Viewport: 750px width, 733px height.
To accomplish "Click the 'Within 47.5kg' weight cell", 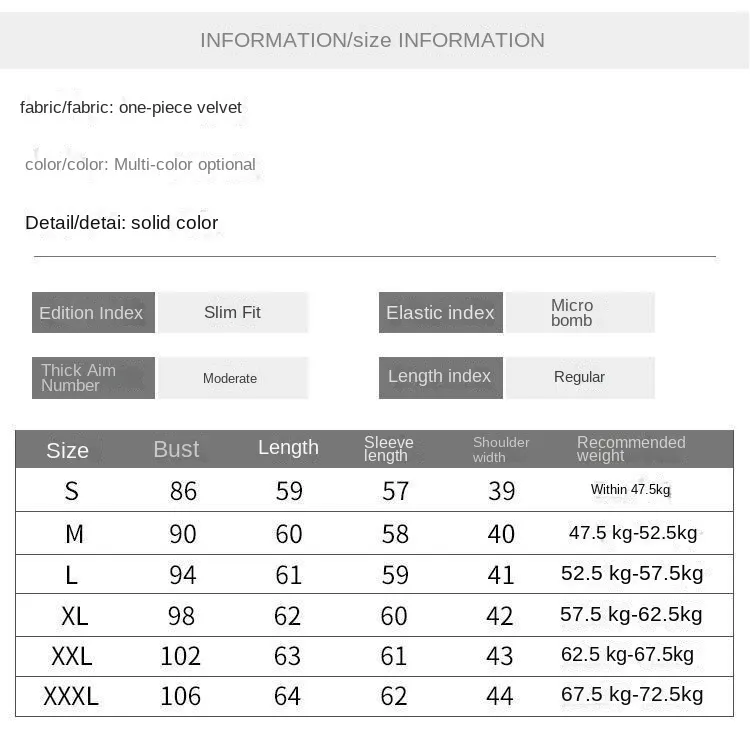I will [630, 489].
